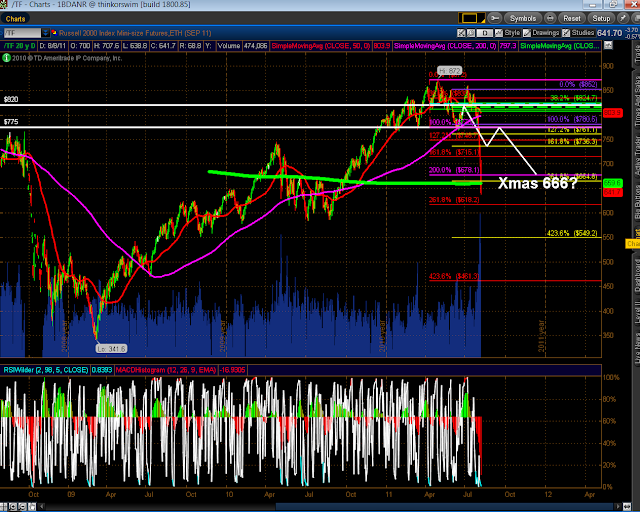Open the Studies menu

[x=578, y=33]
